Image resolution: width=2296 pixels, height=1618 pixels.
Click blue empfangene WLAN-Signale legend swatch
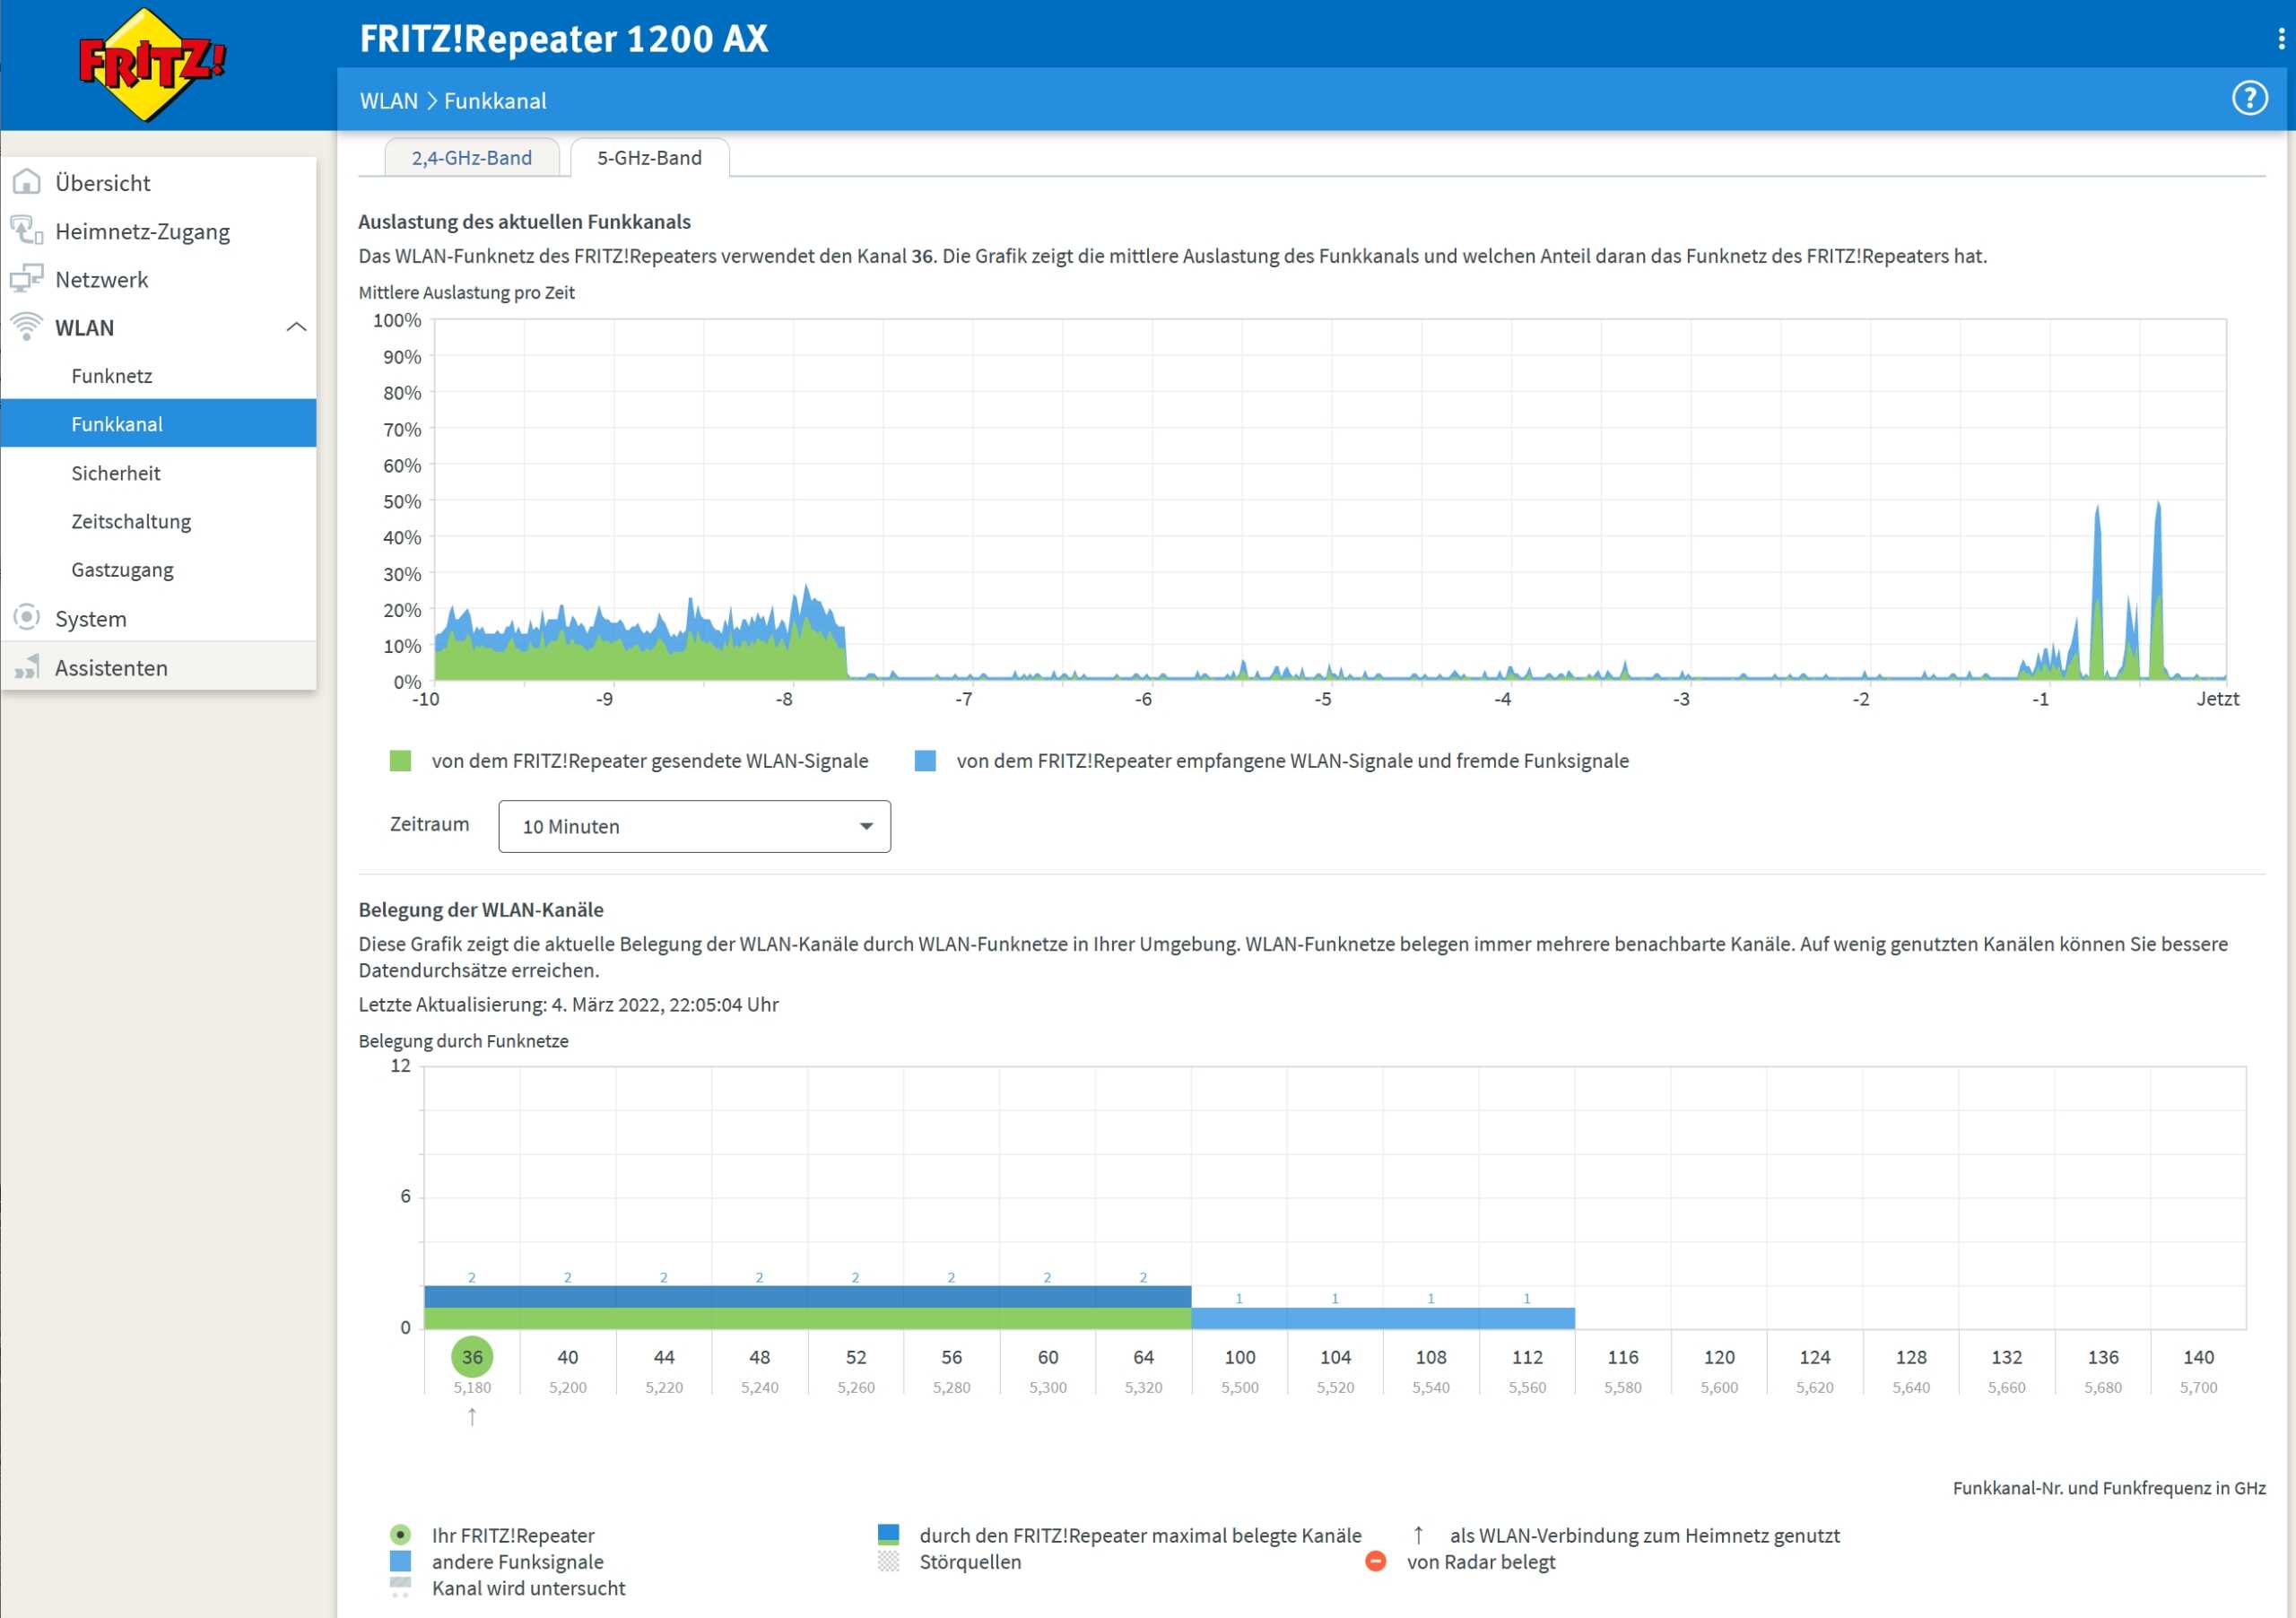pos(925,761)
